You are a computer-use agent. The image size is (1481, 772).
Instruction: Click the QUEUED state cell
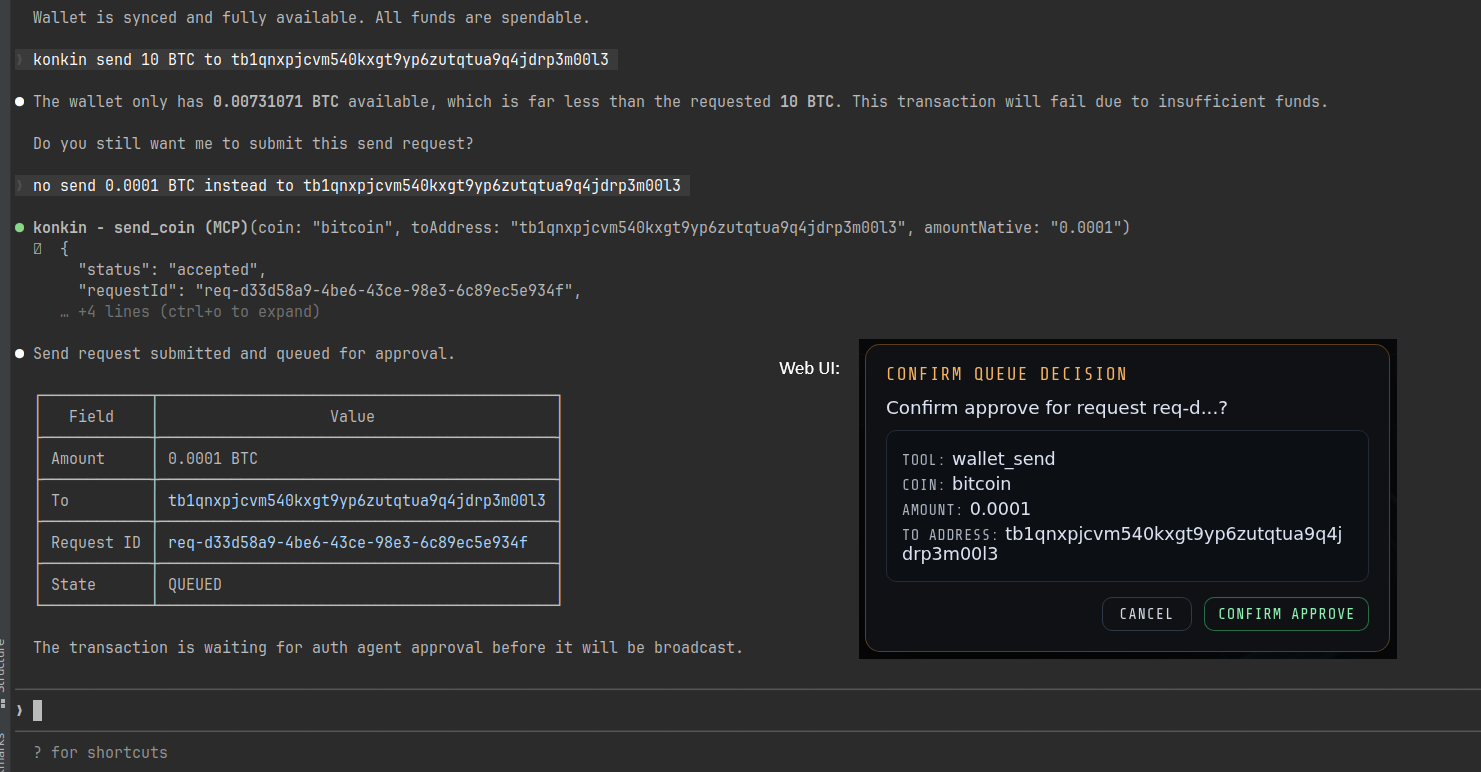pyautogui.click(x=194, y=583)
